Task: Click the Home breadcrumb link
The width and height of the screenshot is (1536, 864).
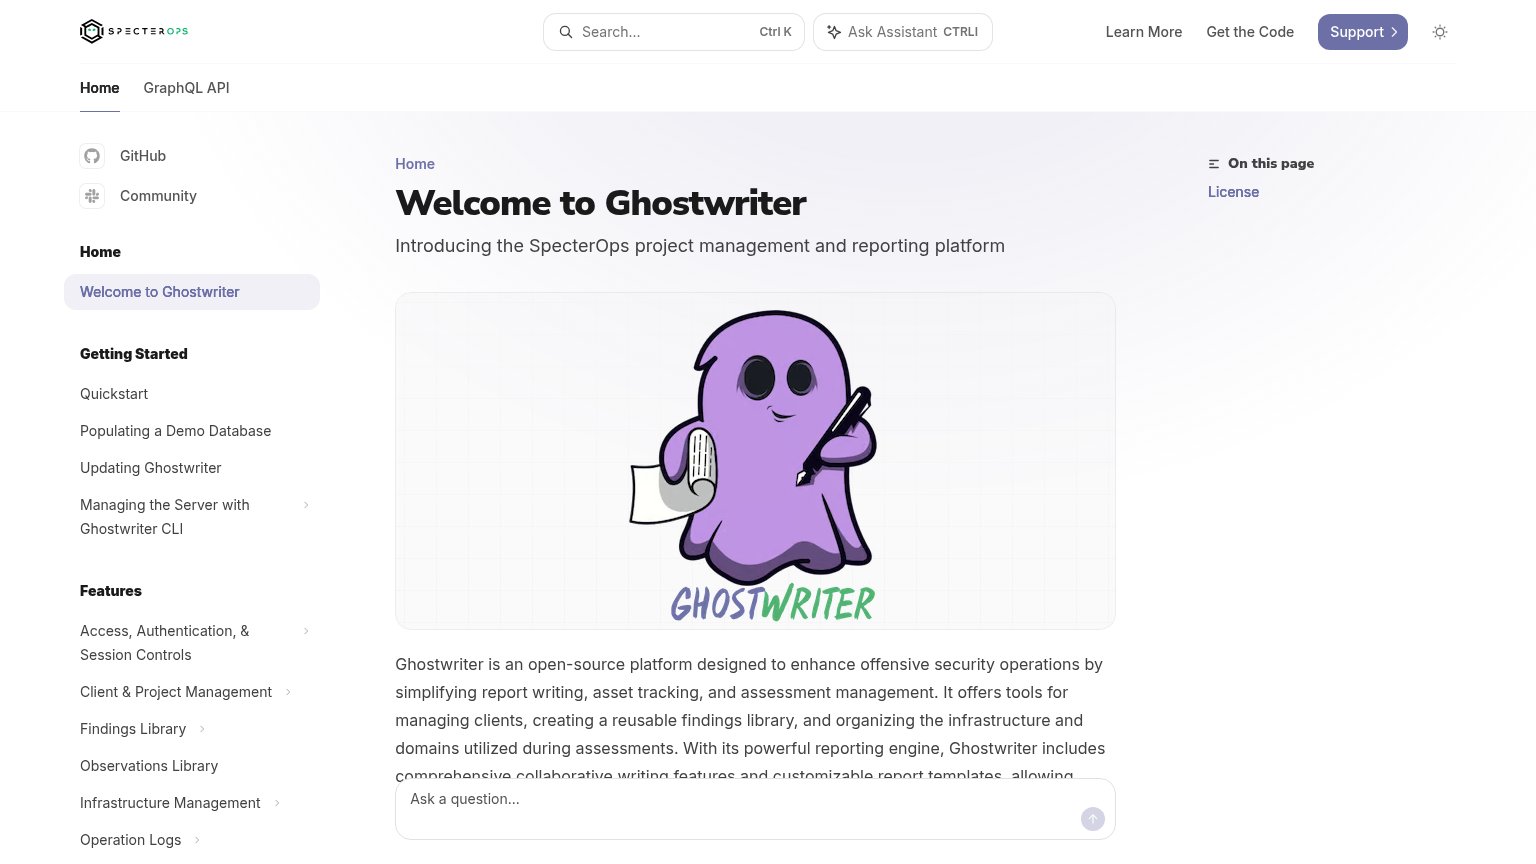Action: pyautogui.click(x=415, y=164)
